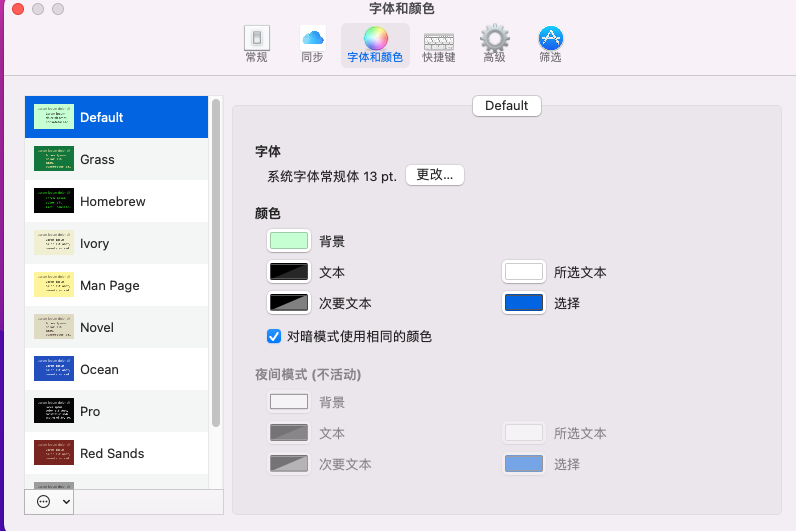
Task: Select the Ocean theme in list
Action: tap(99, 369)
